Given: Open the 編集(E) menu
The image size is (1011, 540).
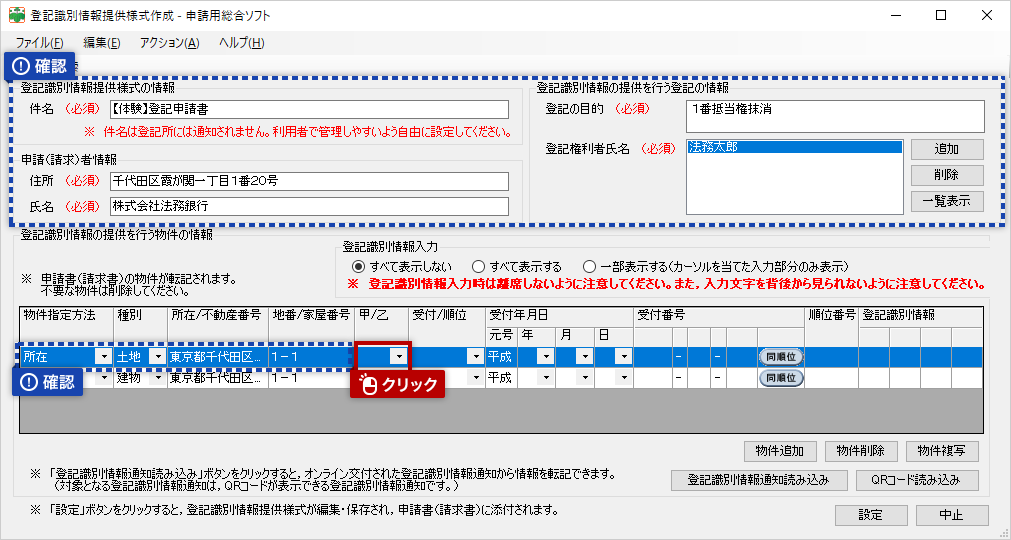Looking at the screenshot, I should tap(102, 43).
